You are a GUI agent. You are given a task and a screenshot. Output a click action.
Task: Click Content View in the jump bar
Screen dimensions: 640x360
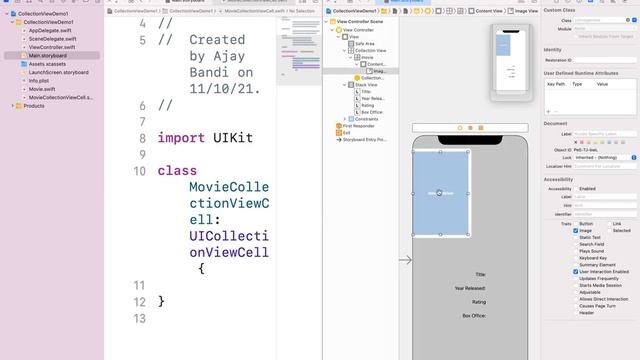pyautogui.click(x=485, y=11)
